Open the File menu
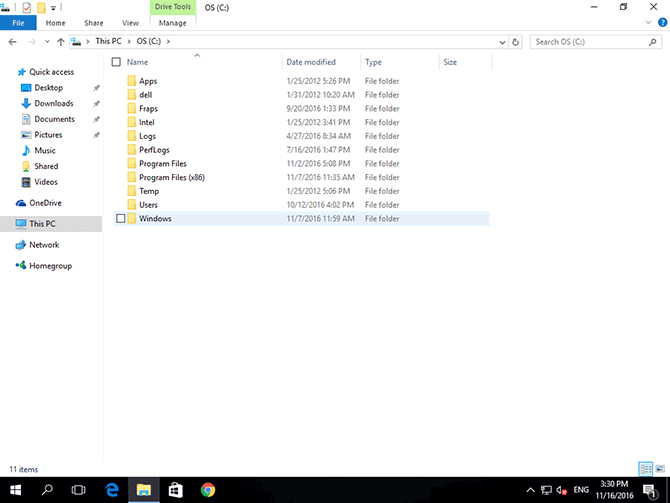This screenshot has height=503, width=670. [18, 23]
